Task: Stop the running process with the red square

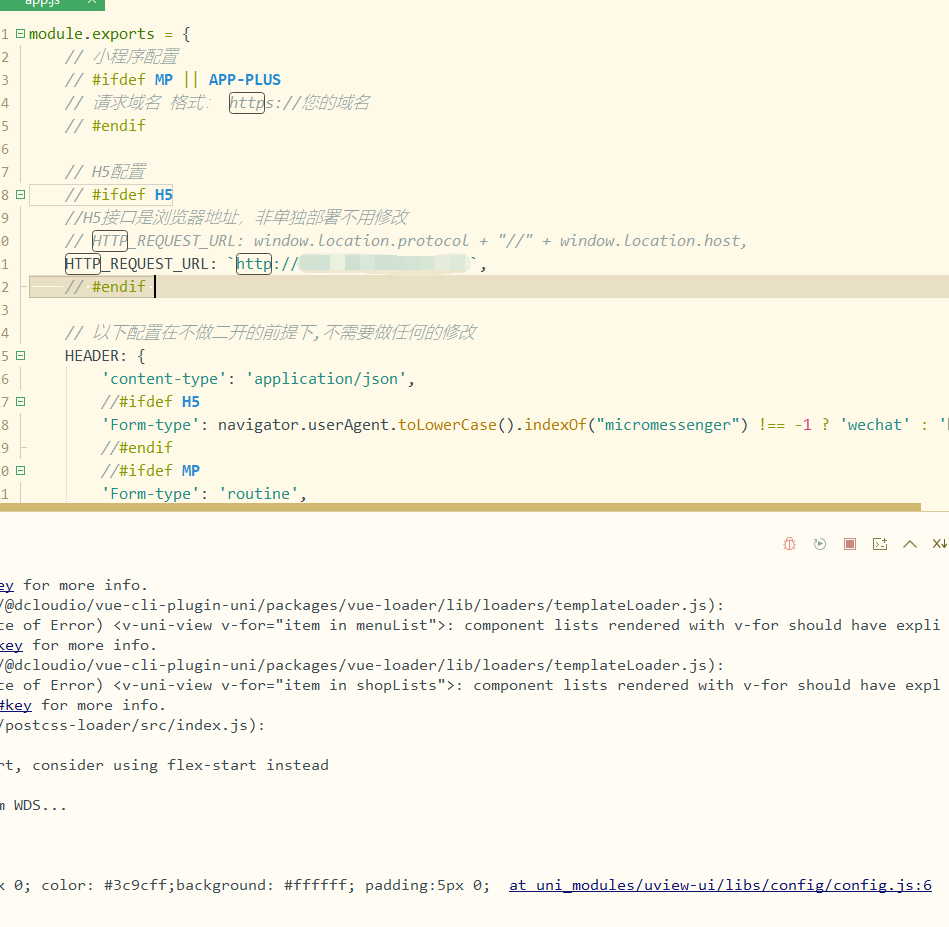Action: pos(850,544)
